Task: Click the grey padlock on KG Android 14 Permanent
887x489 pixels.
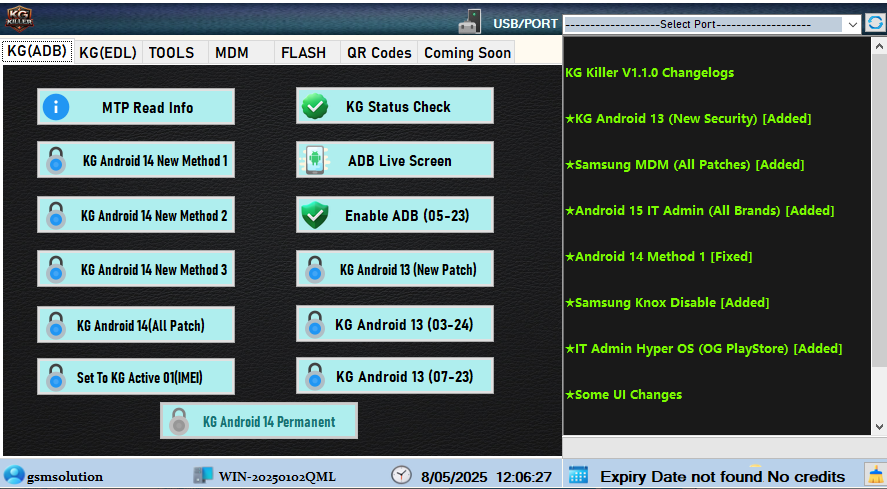Action: click(179, 422)
